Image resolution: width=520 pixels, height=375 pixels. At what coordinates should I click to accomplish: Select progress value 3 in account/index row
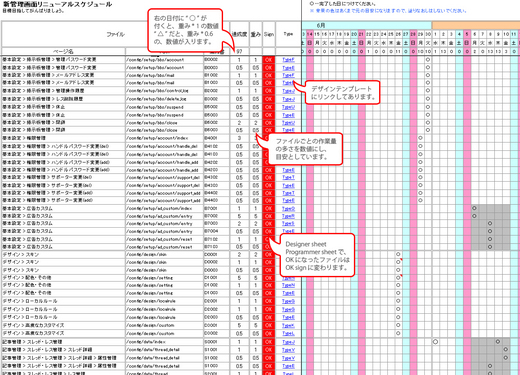tap(239, 138)
